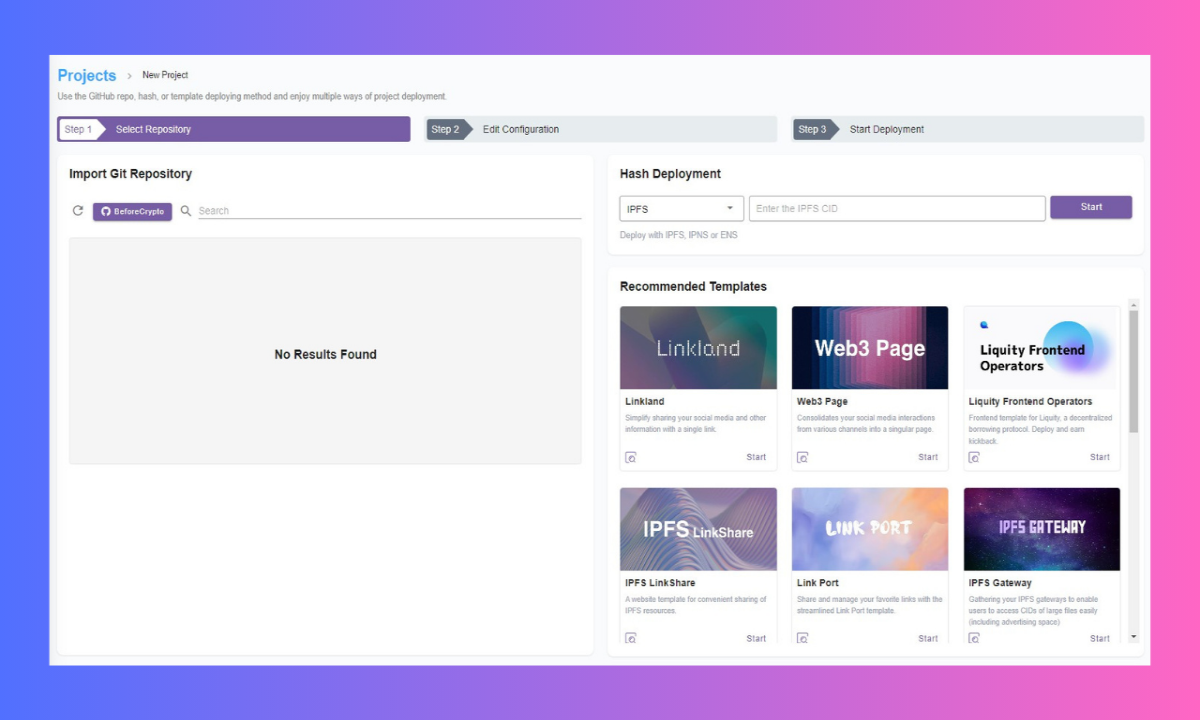Click the Linkland card title text

645,401
